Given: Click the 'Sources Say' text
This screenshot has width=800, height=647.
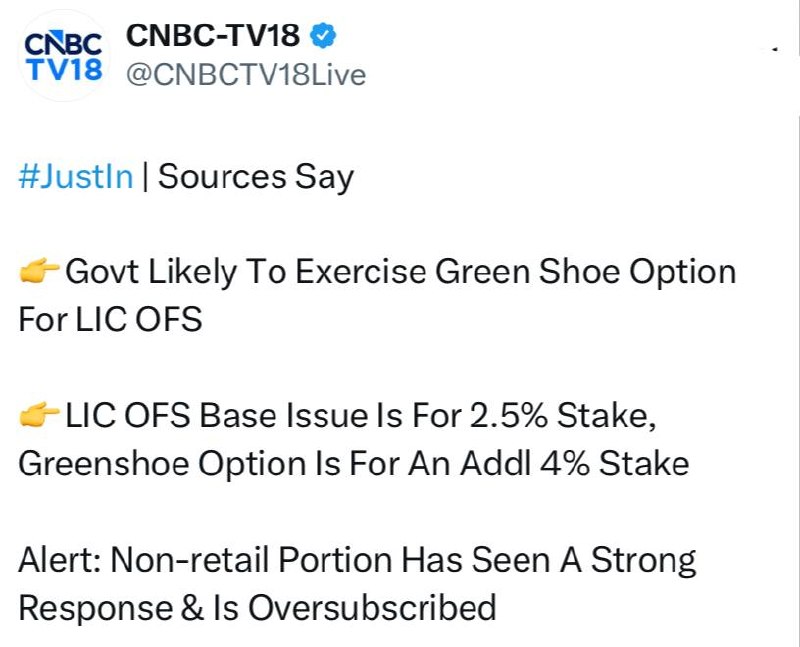Looking at the screenshot, I should pyautogui.click(x=256, y=178).
